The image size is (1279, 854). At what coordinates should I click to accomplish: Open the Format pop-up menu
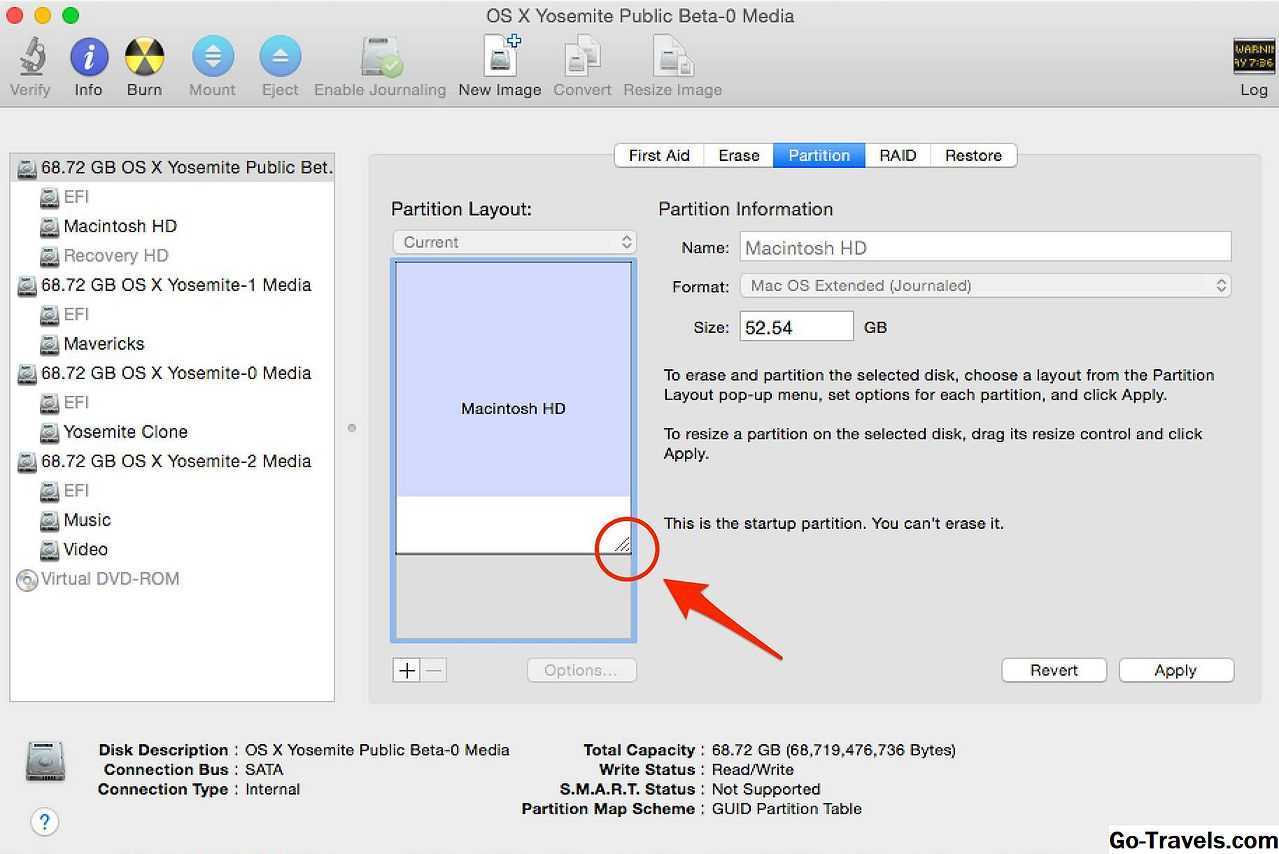pos(985,286)
